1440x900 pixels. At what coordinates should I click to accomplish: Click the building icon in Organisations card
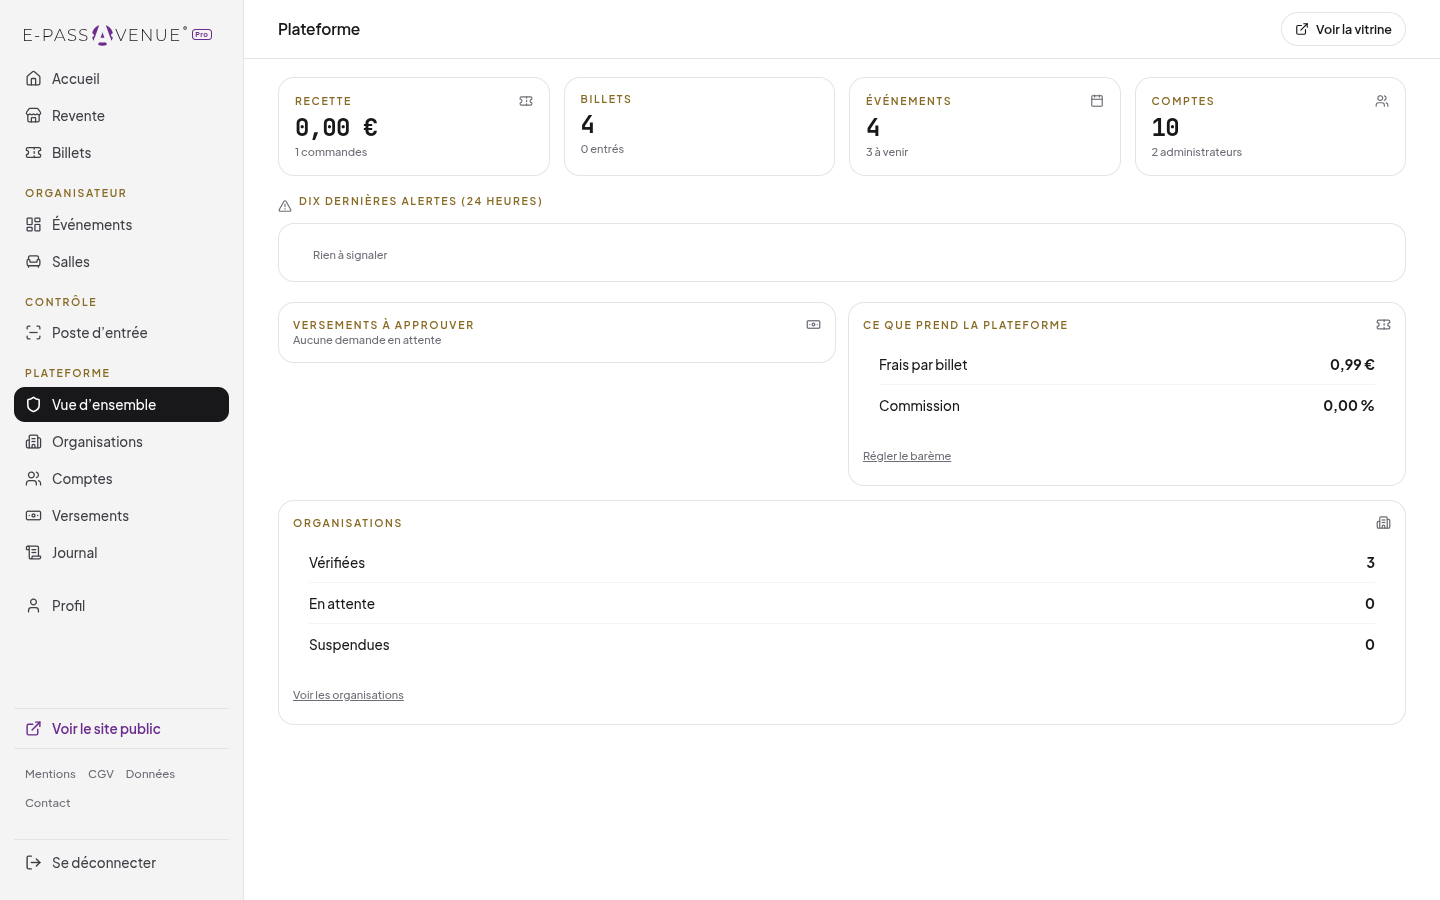1384,523
